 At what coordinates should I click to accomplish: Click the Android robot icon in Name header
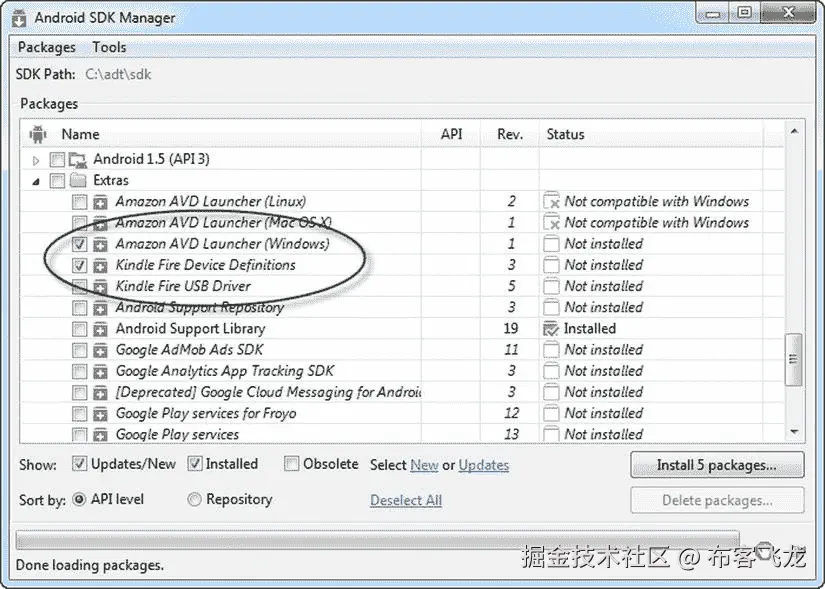[38, 134]
